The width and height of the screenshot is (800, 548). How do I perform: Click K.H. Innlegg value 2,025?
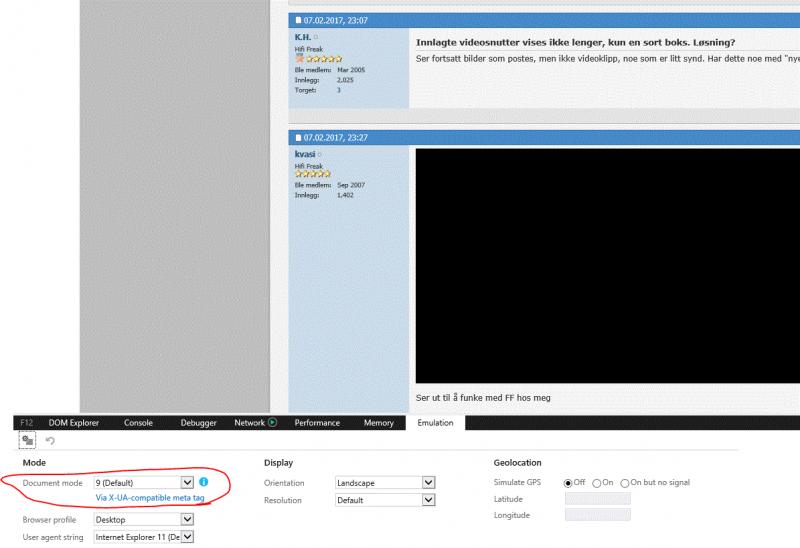(345, 80)
